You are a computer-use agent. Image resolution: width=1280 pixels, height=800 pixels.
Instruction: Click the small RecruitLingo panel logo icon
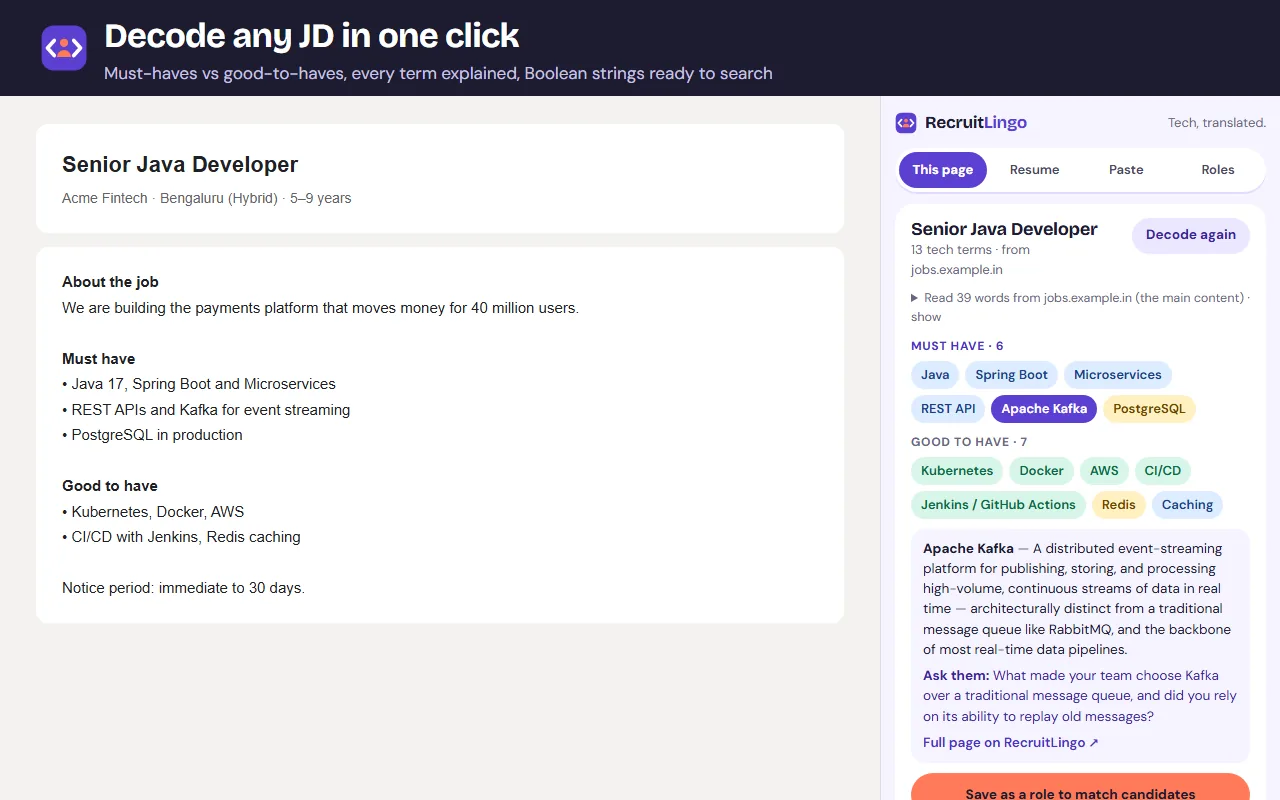point(906,123)
